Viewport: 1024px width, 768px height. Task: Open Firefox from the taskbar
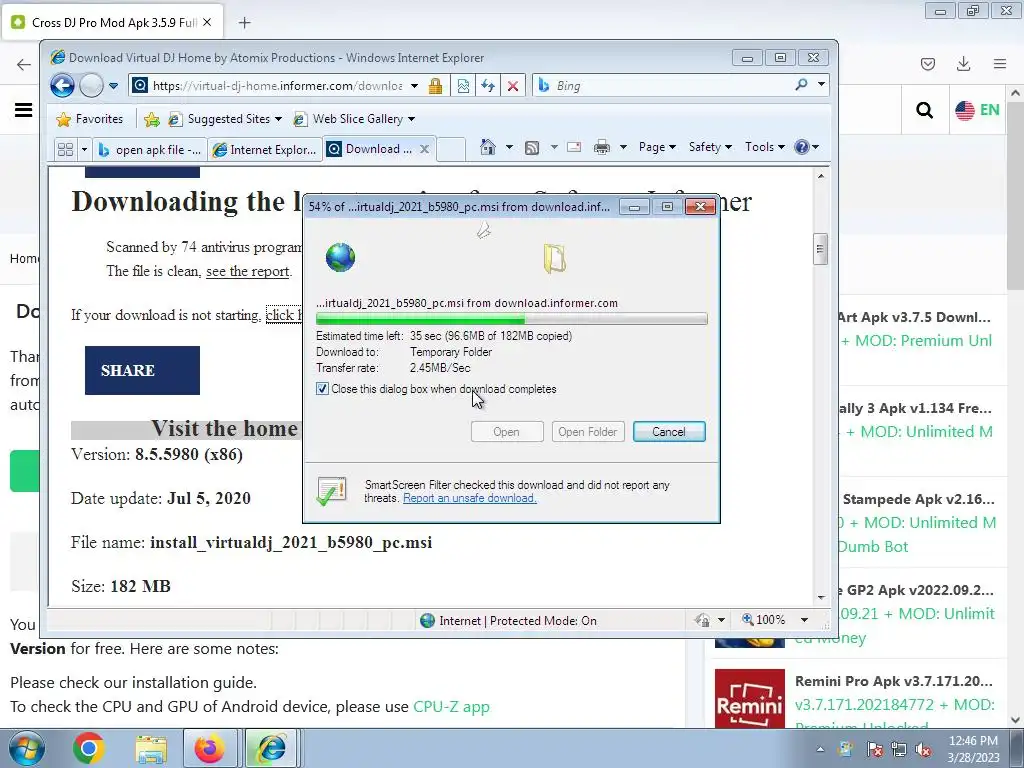coord(209,748)
